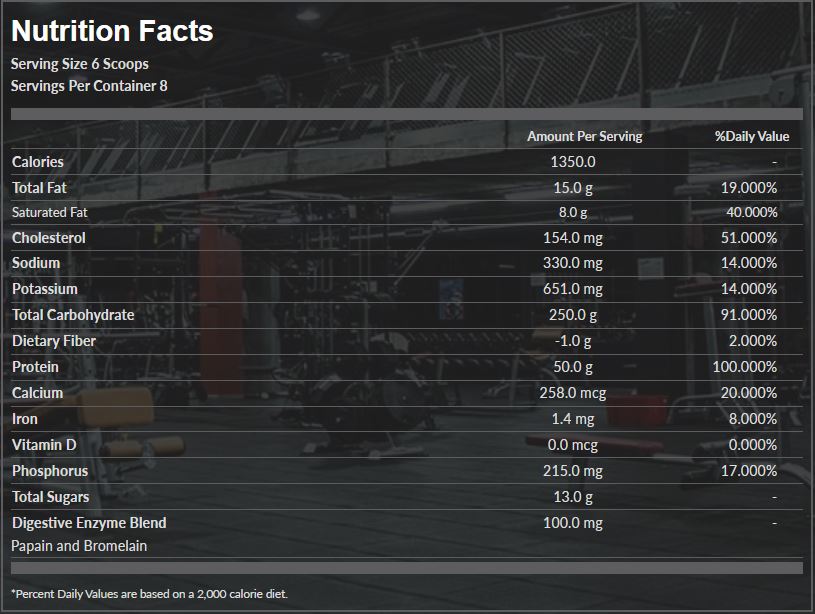Screen dimensions: 815x614
Task: Click the Dietary Fiber -1.0 g amount
Action: click(573, 341)
